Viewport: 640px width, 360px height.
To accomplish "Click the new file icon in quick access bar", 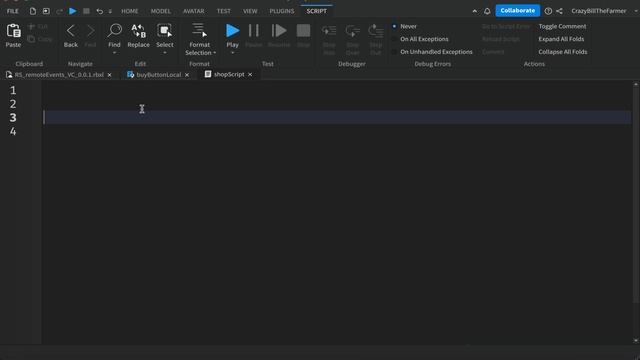I will pos(33,11).
